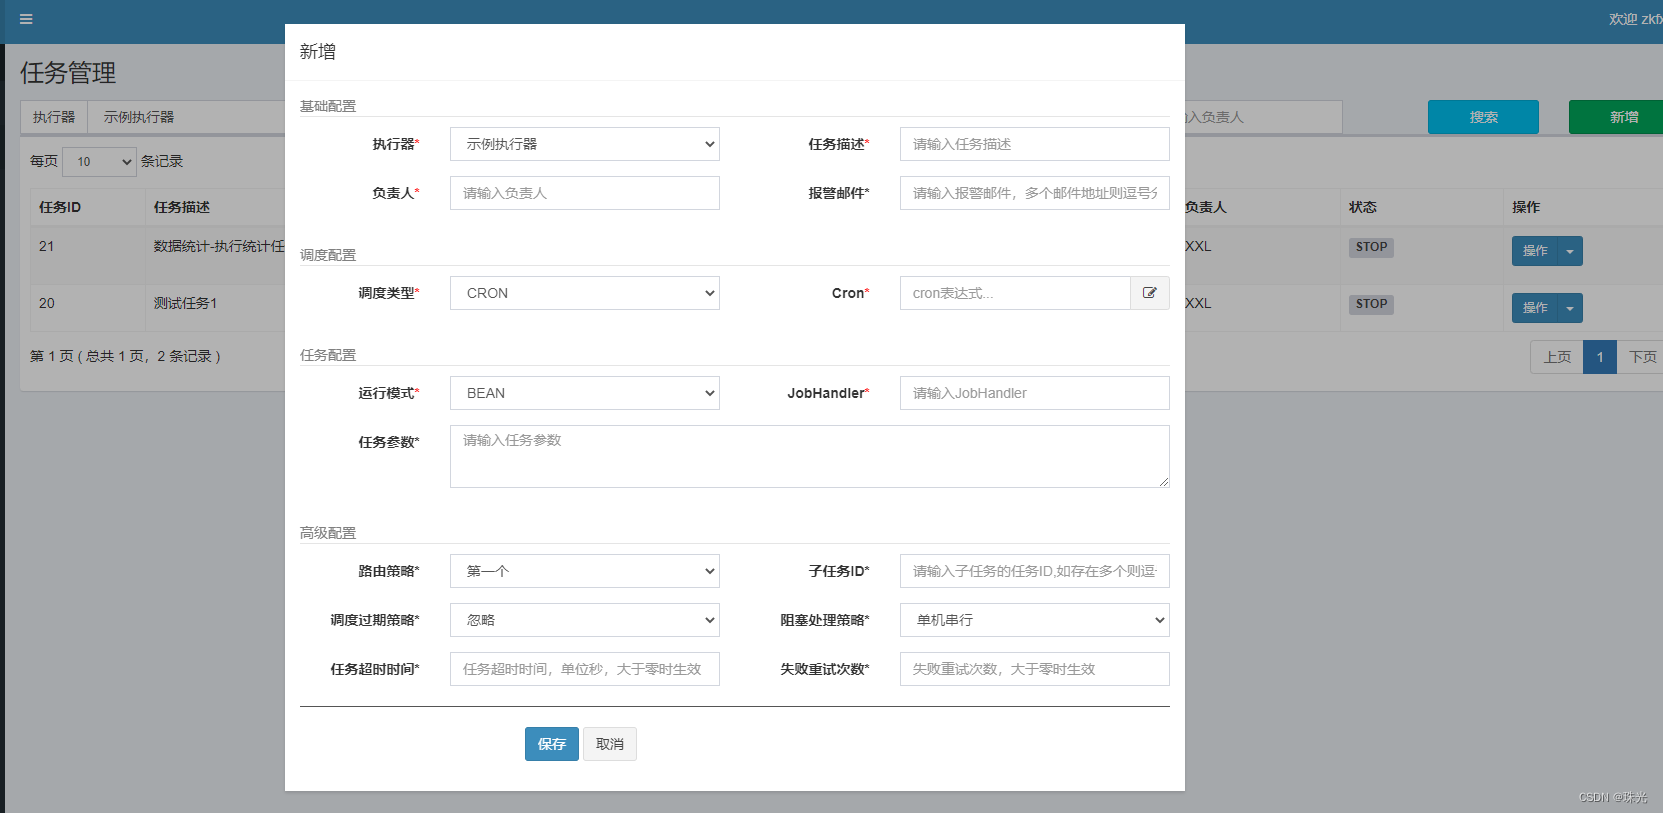Screen dimensions: 1663x813
Task: Go to next page with 下页
Action: (1641, 357)
